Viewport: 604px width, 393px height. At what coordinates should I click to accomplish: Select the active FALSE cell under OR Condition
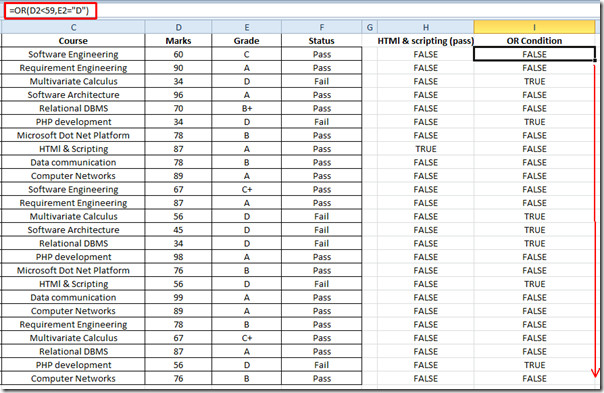pos(534,54)
